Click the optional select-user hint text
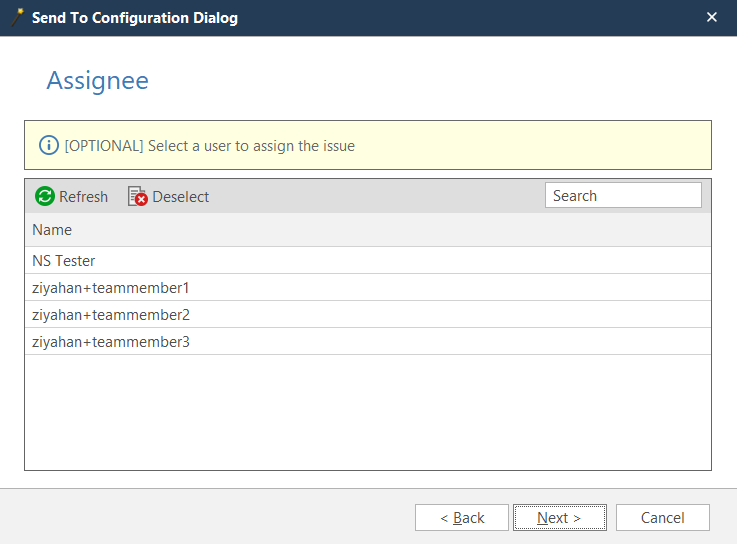Screen dimensions: 737x544 209,146
